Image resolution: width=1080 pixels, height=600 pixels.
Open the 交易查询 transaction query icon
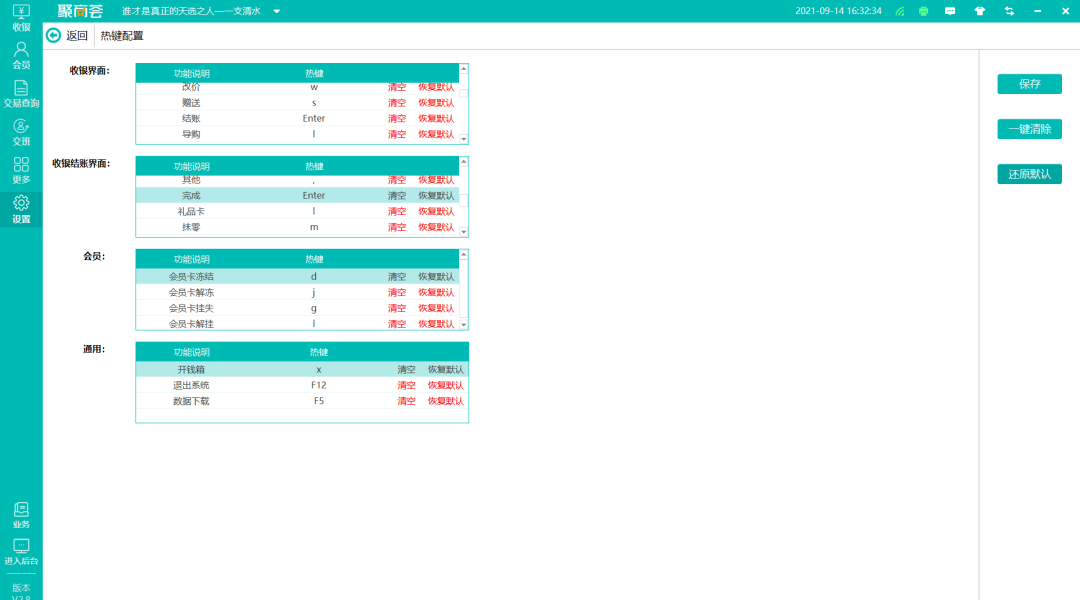pos(21,88)
